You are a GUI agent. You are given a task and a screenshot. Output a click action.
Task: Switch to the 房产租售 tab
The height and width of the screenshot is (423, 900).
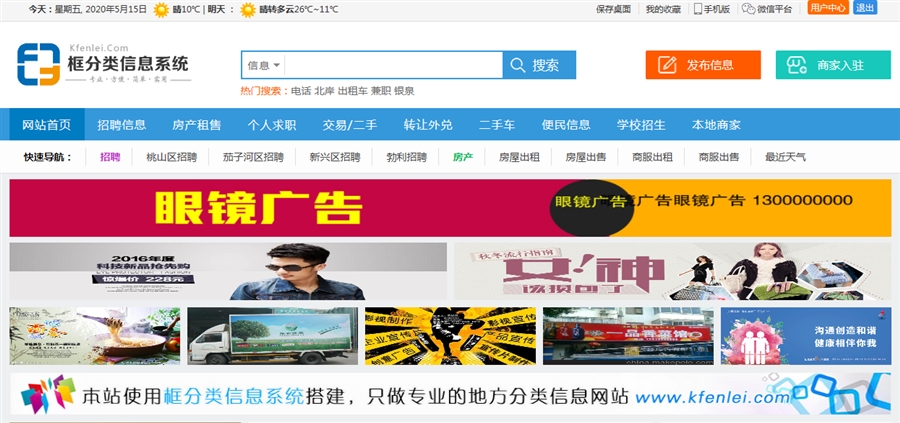click(196, 125)
